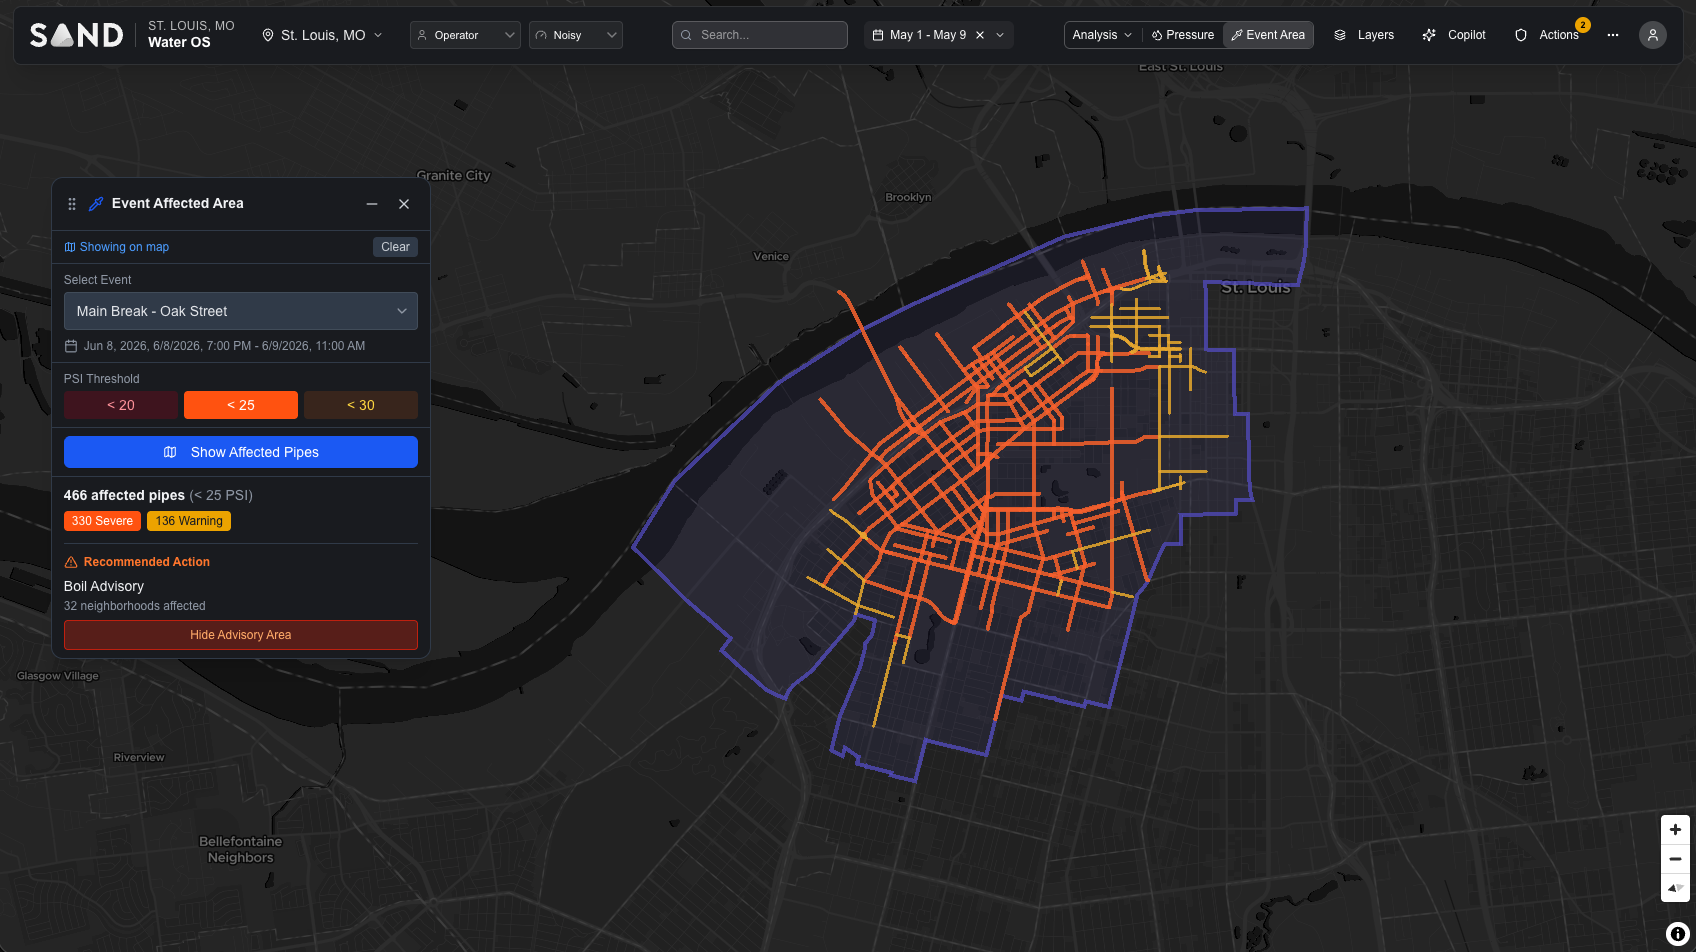Open the three-dots more options menu
Image resolution: width=1696 pixels, height=952 pixels.
[x=1613, y=35]
